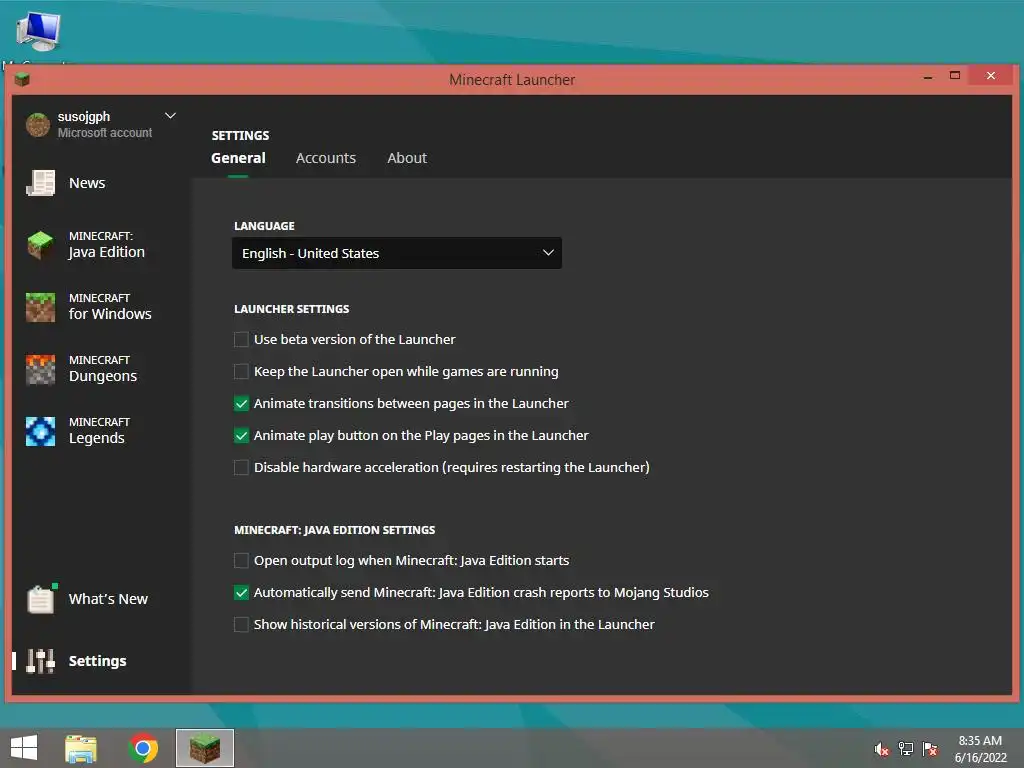Check Keep the Launcher open while games run
This screenshot has height=768, width=1024.
(x=241, y=372)
